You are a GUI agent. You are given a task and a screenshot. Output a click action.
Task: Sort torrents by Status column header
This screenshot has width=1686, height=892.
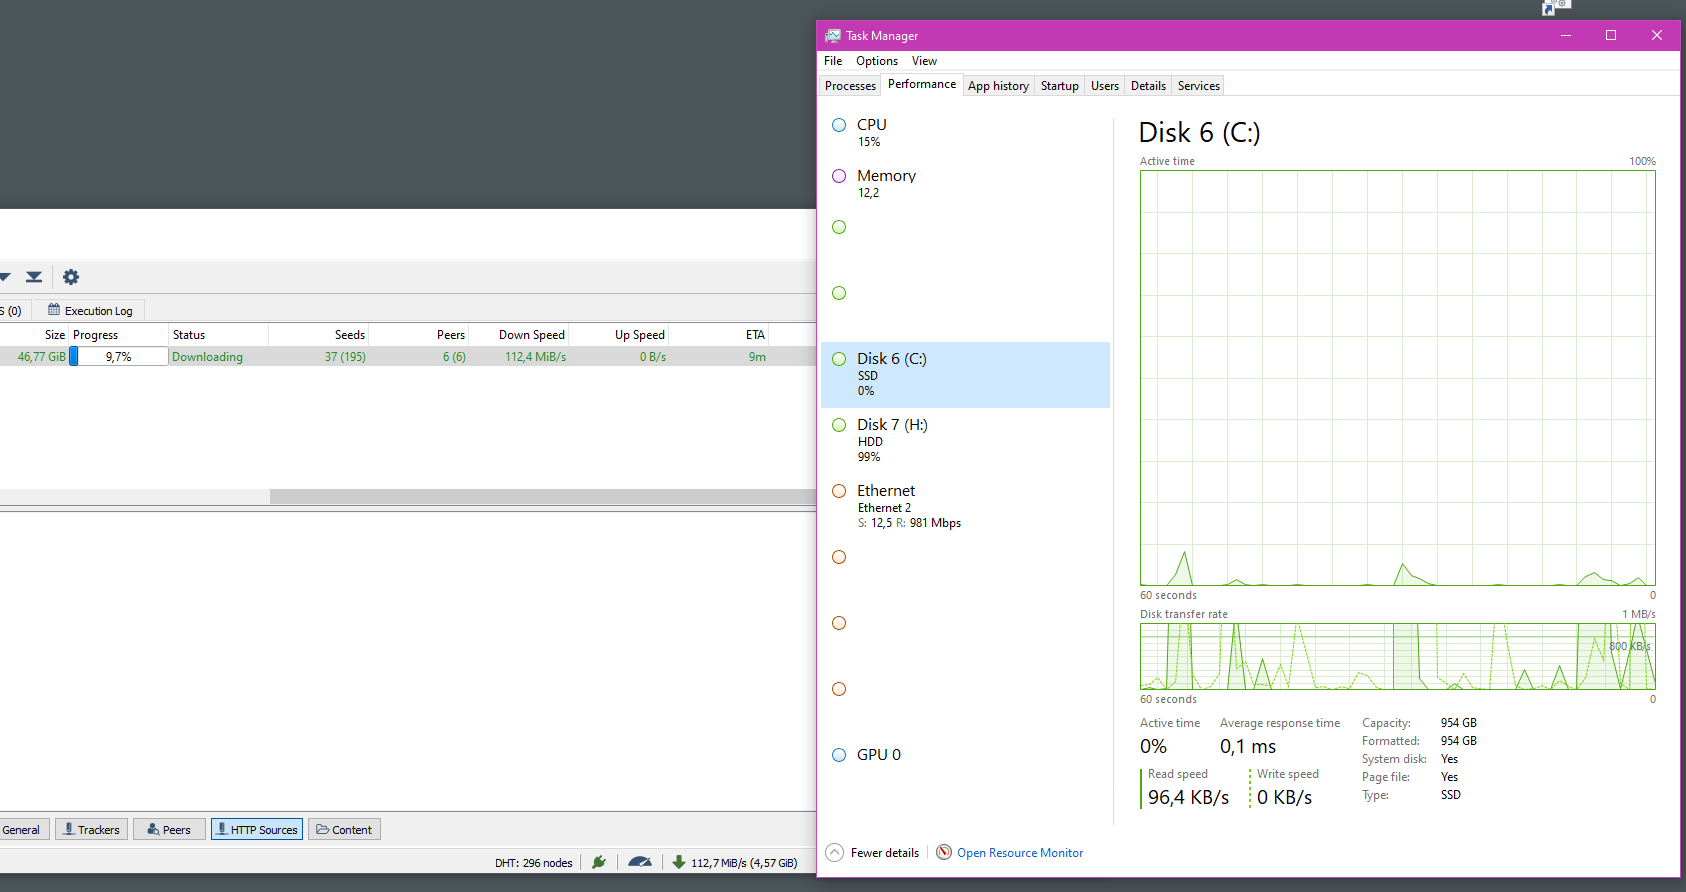218,335
